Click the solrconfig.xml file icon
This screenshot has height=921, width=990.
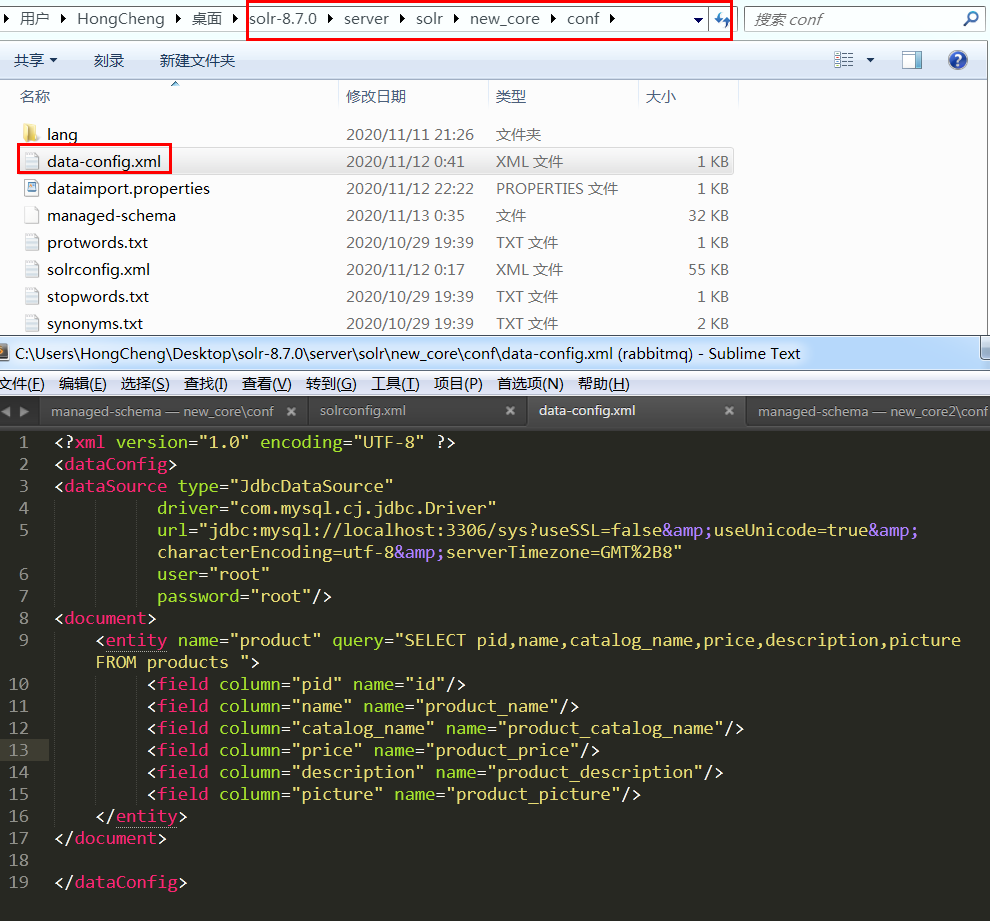(x=32, y=270)
